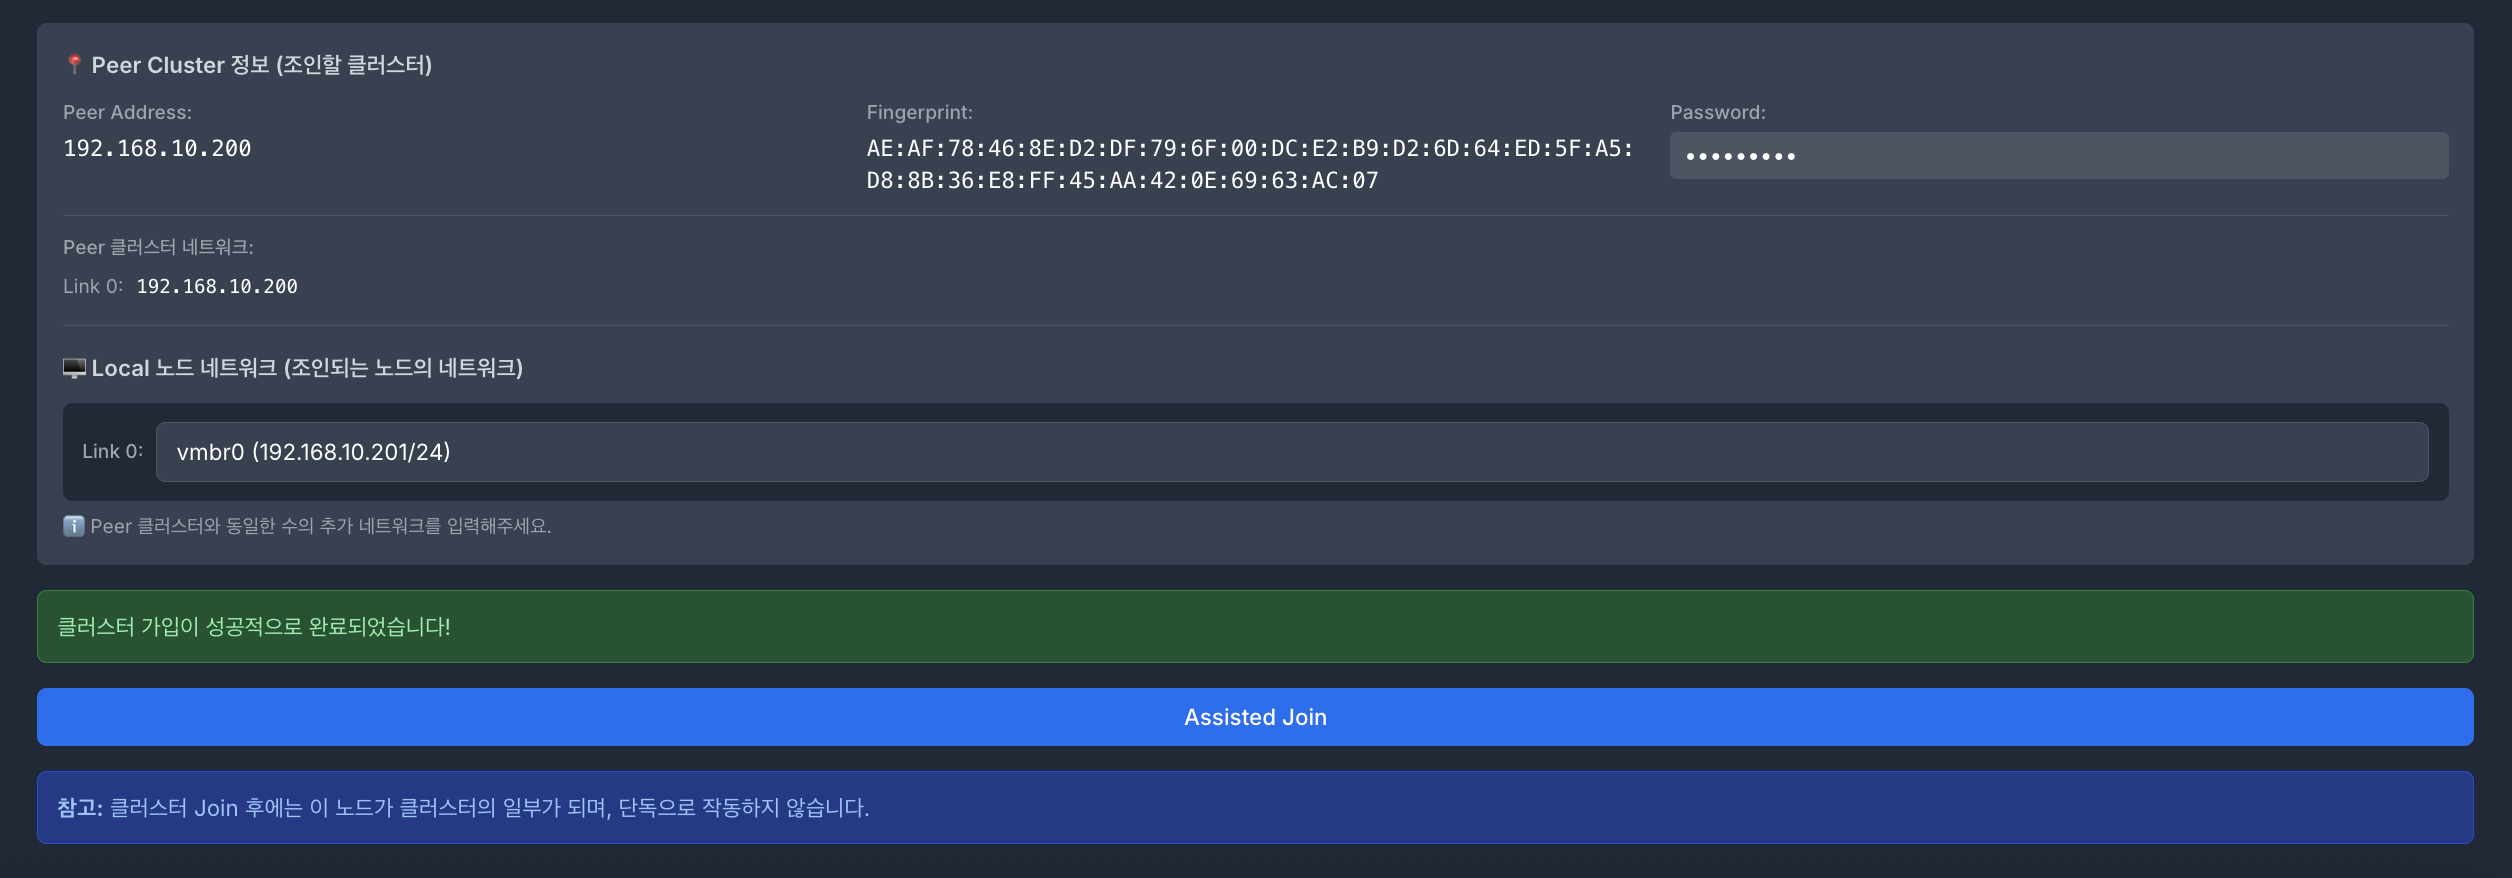The height and width of the screenshot is (878, 2512).
Task: Click the blue 참고 note banner
Action: tap(1255, 808)
